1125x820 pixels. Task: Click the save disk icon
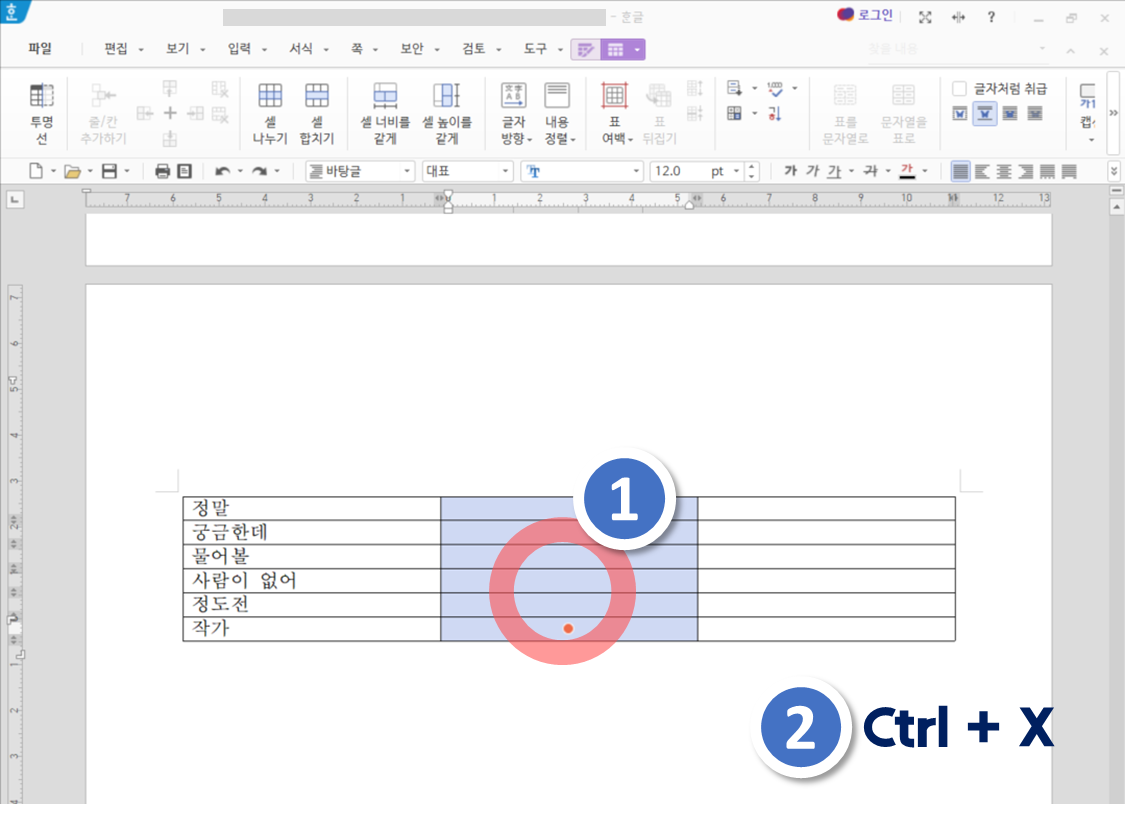[109, 171]
